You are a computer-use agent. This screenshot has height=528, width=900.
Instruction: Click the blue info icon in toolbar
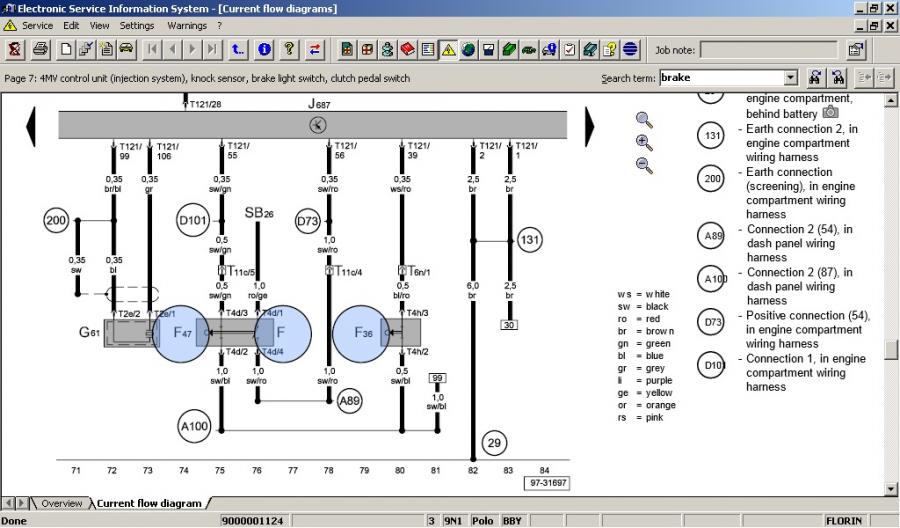tap(265, 49)
